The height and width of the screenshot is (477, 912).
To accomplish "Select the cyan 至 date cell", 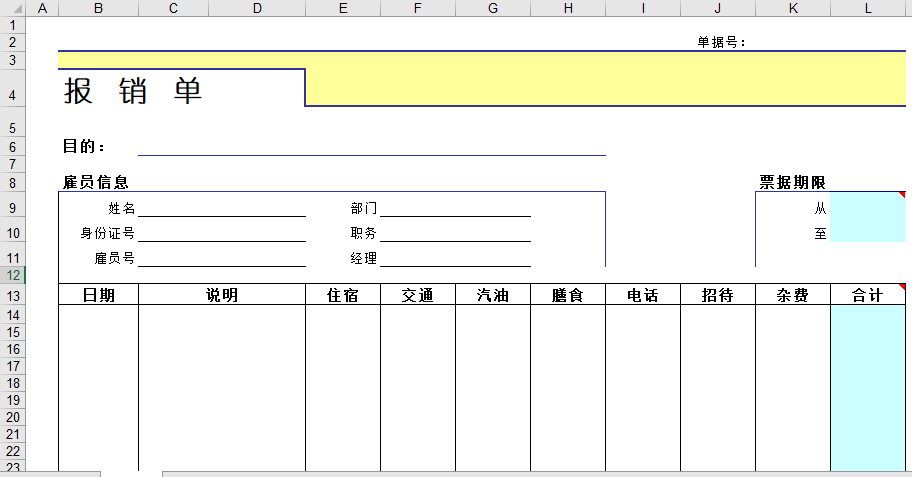I will pyautogui.click(x=867, y=233).
